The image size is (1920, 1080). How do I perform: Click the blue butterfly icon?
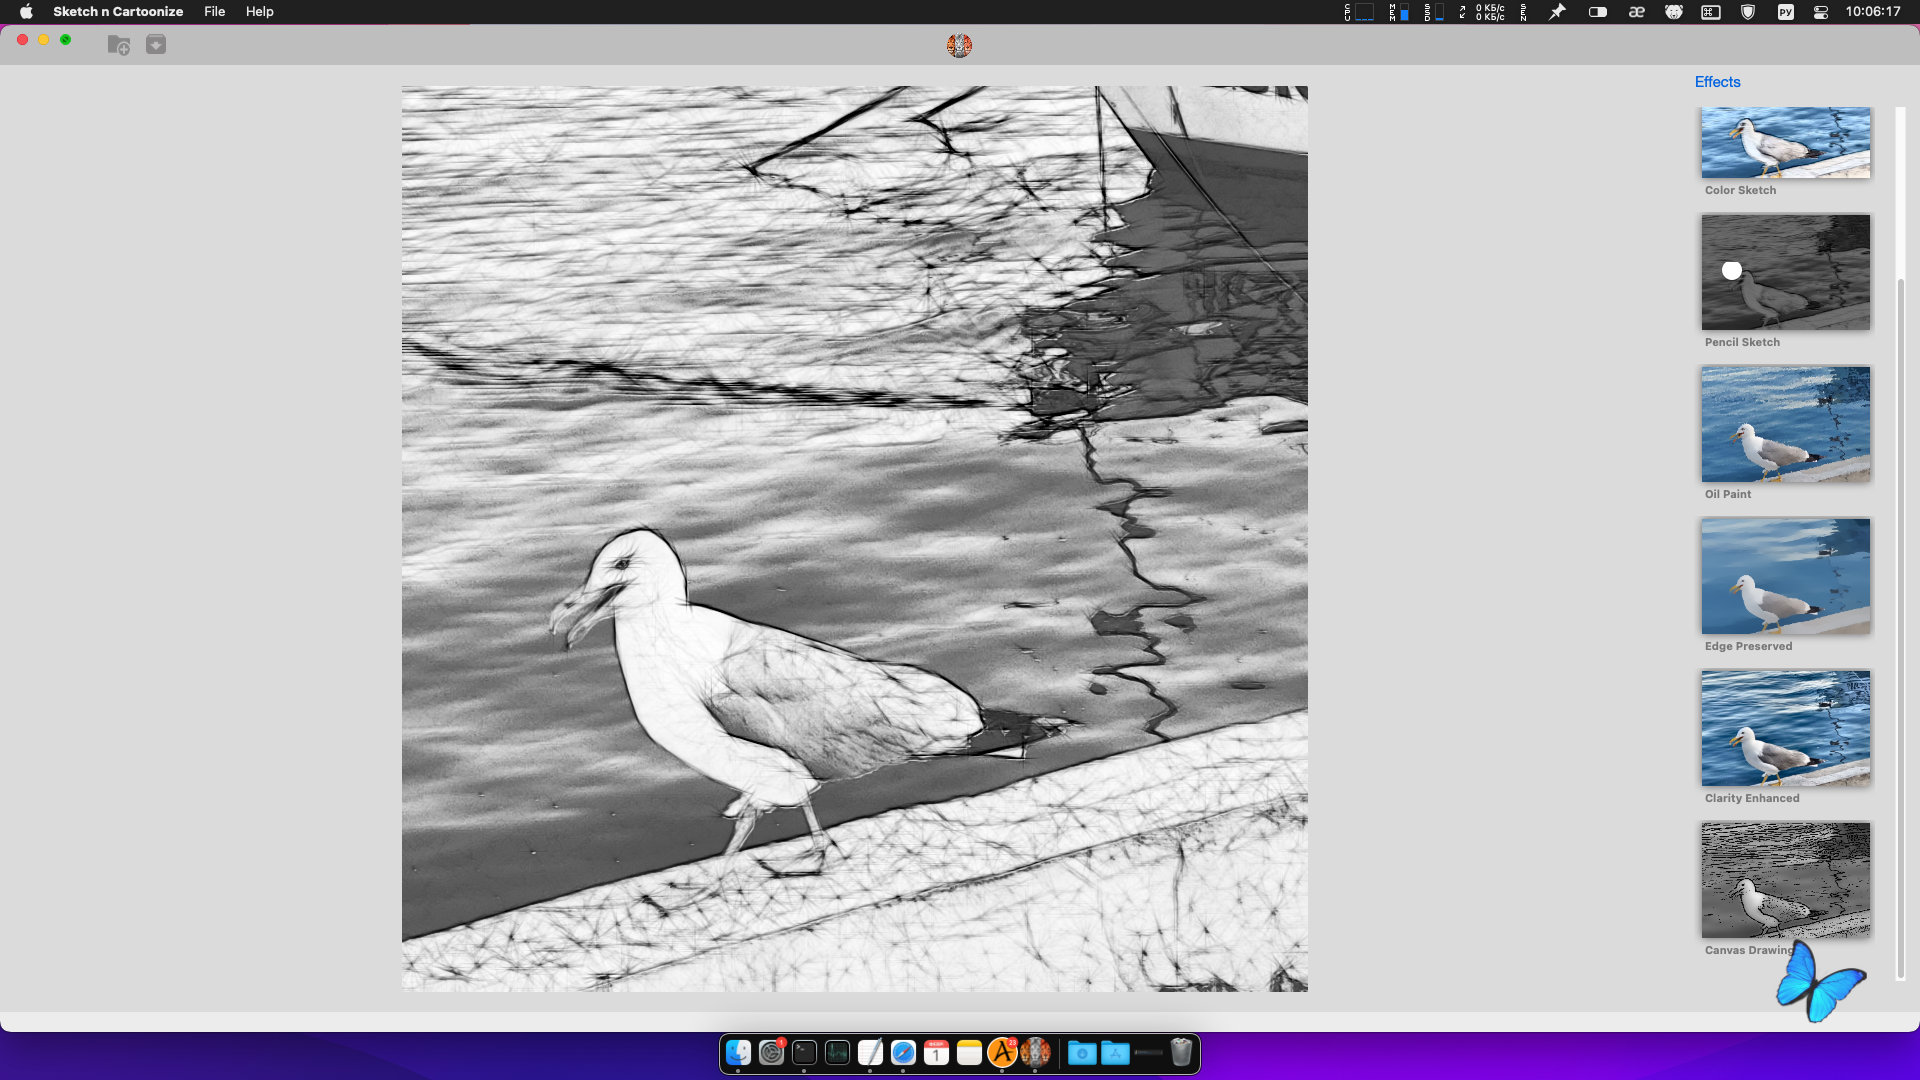tap(1820, 982)
